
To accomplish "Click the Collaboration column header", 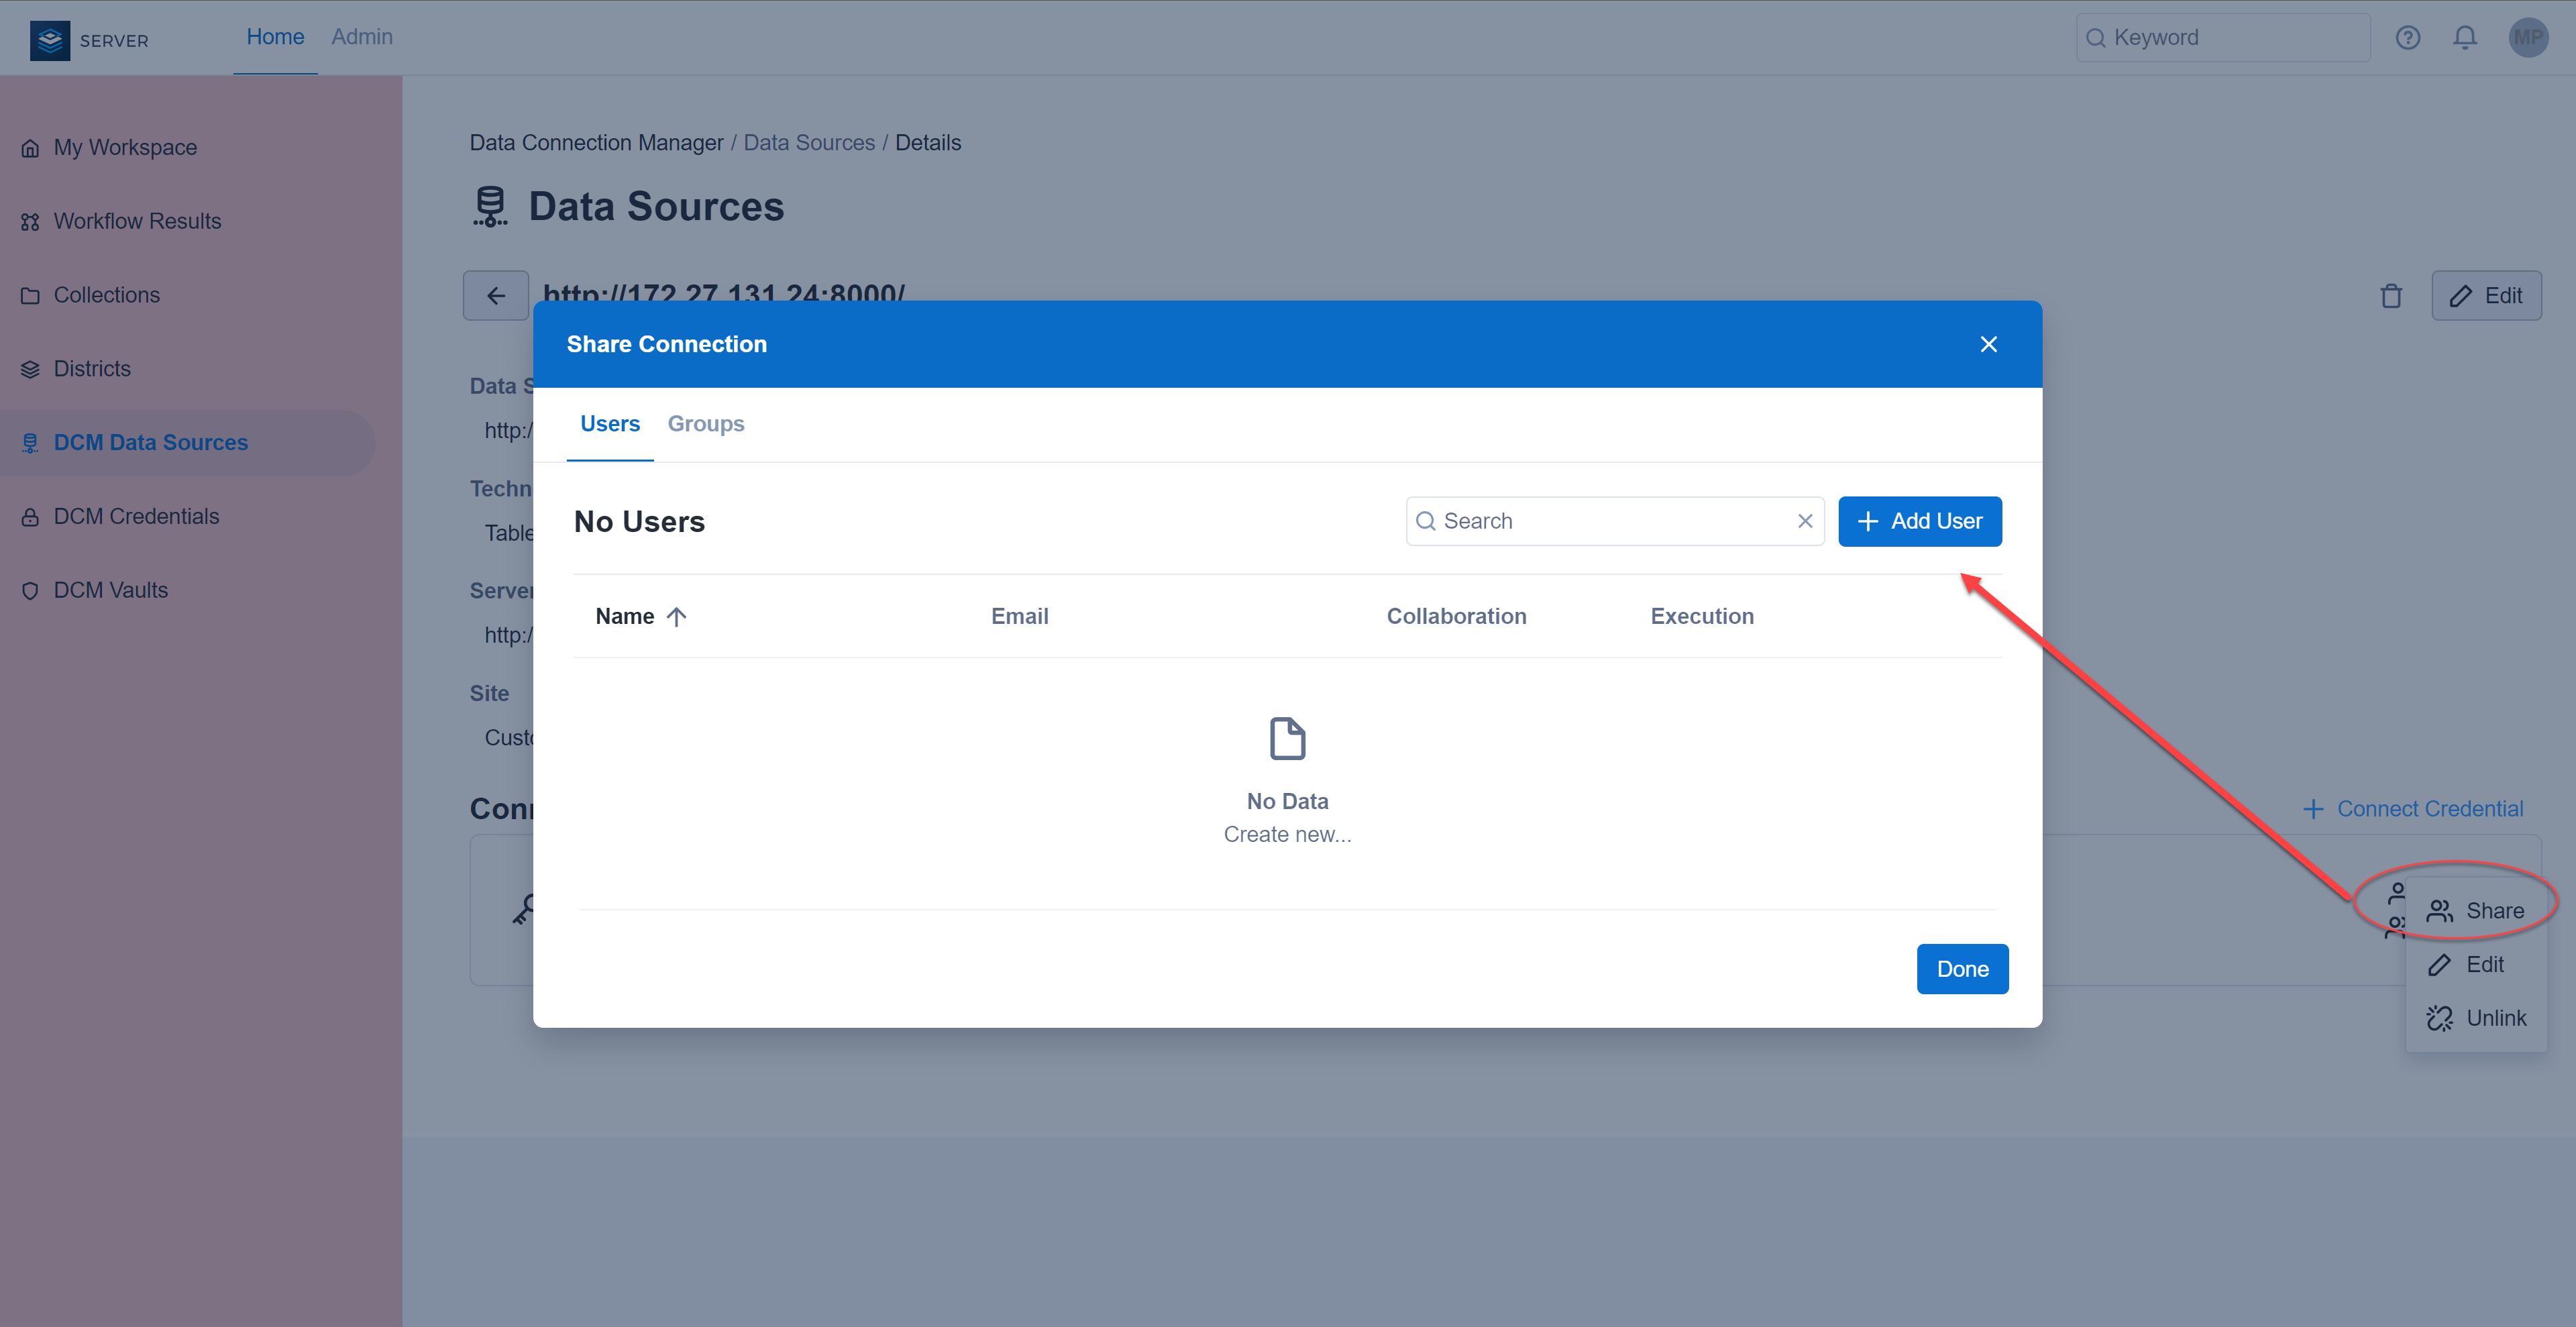I will click(x=1456, y=617).
